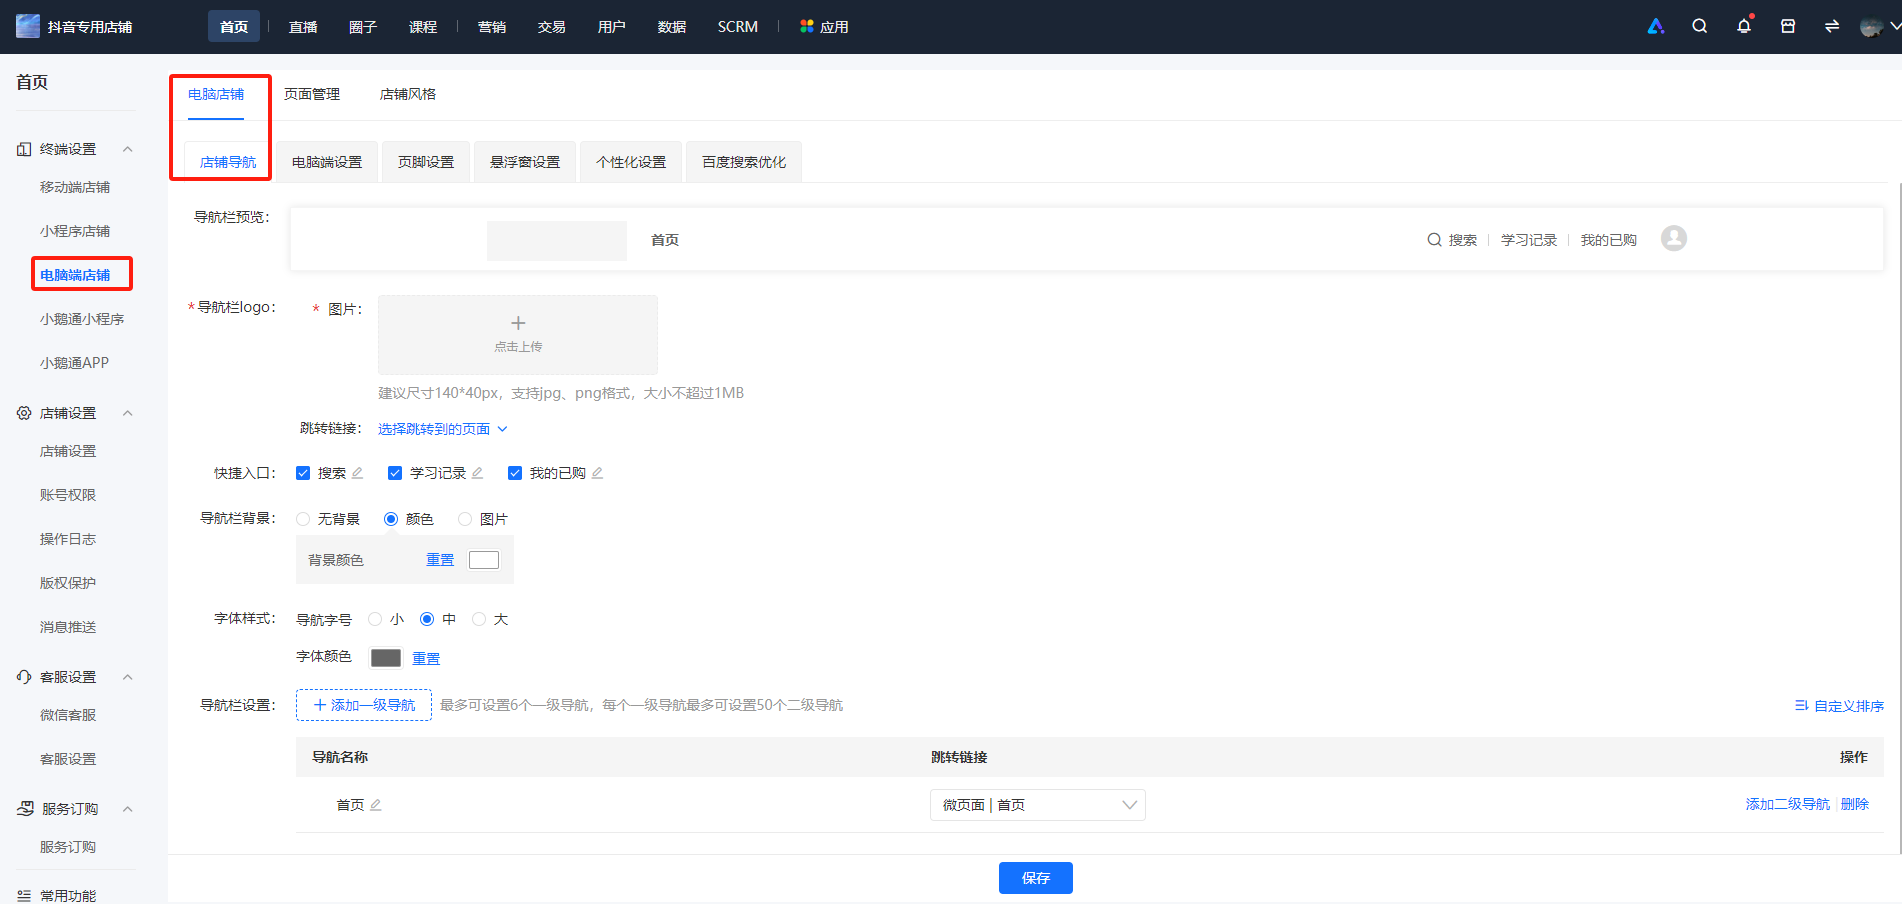Click the switch arrows icon in header
This screenshot has height=904, width=1902.
point(1832,26)
